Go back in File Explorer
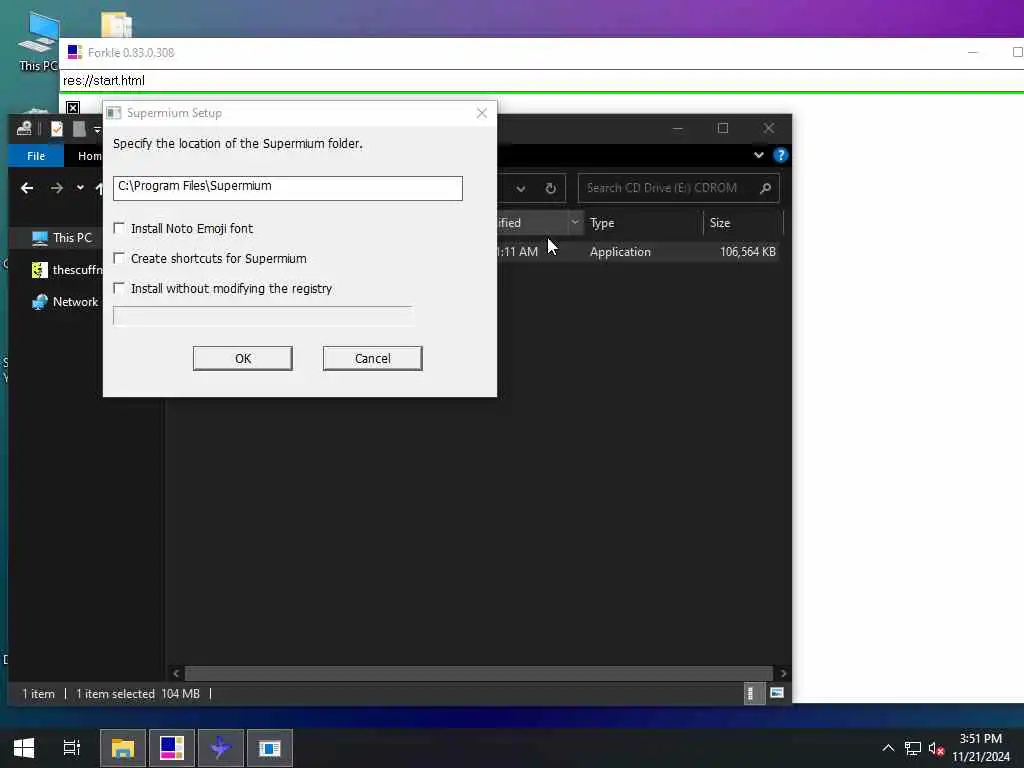This screenshot has height=768, width=1024. pyautogui.click(x=27, y=188)
